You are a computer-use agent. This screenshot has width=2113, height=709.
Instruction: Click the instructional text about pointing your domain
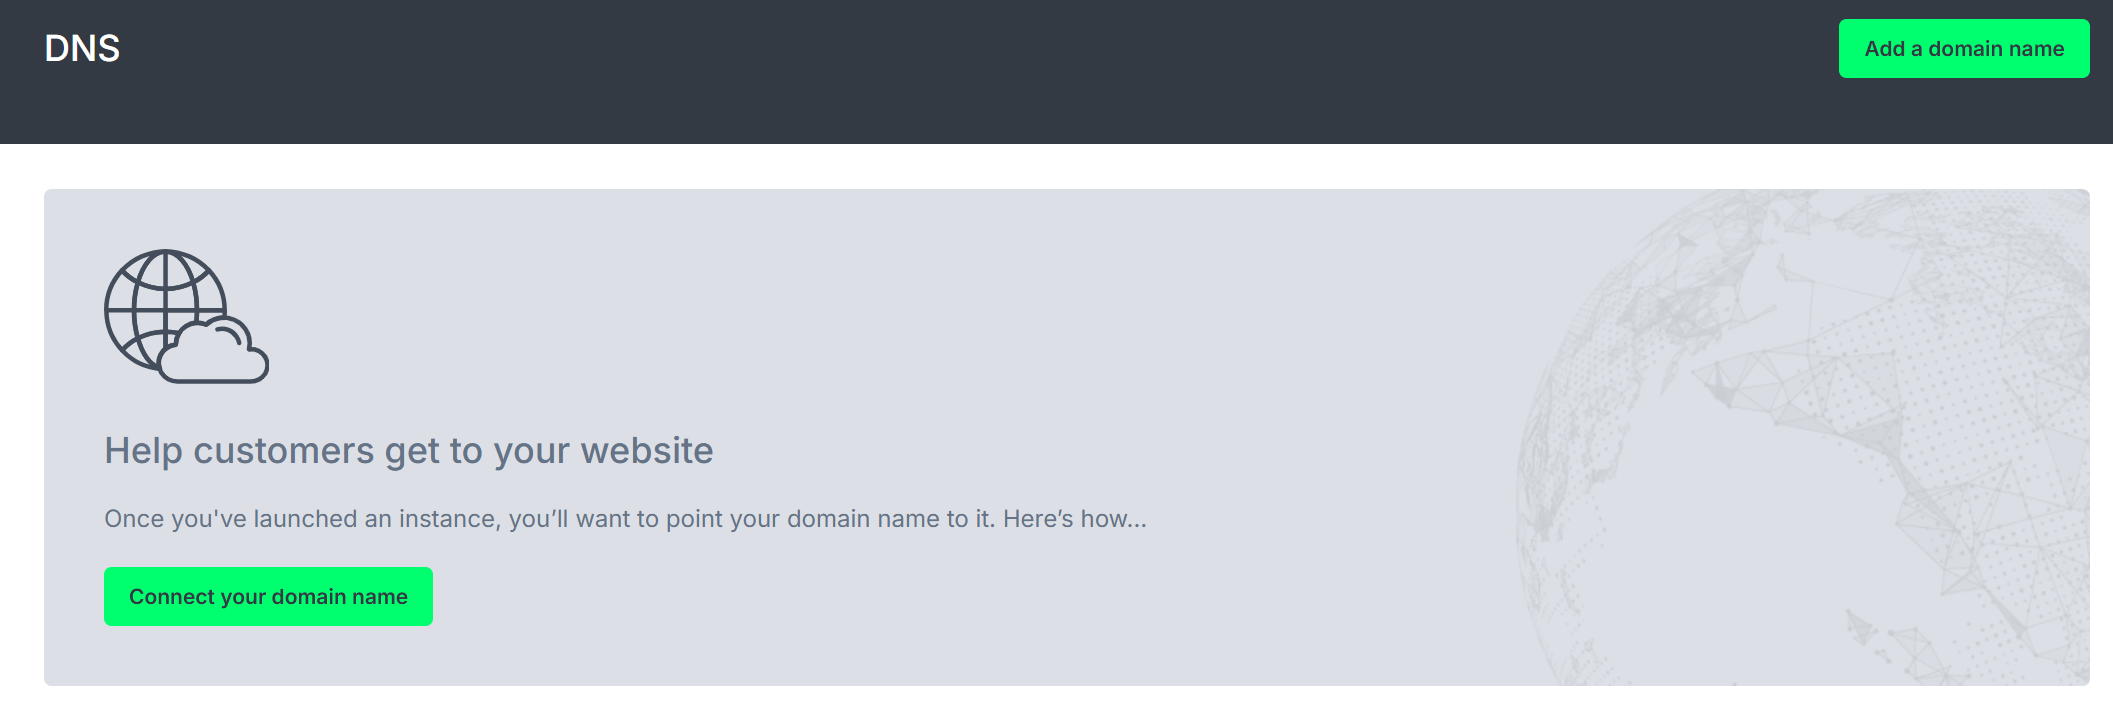[625, 519]
